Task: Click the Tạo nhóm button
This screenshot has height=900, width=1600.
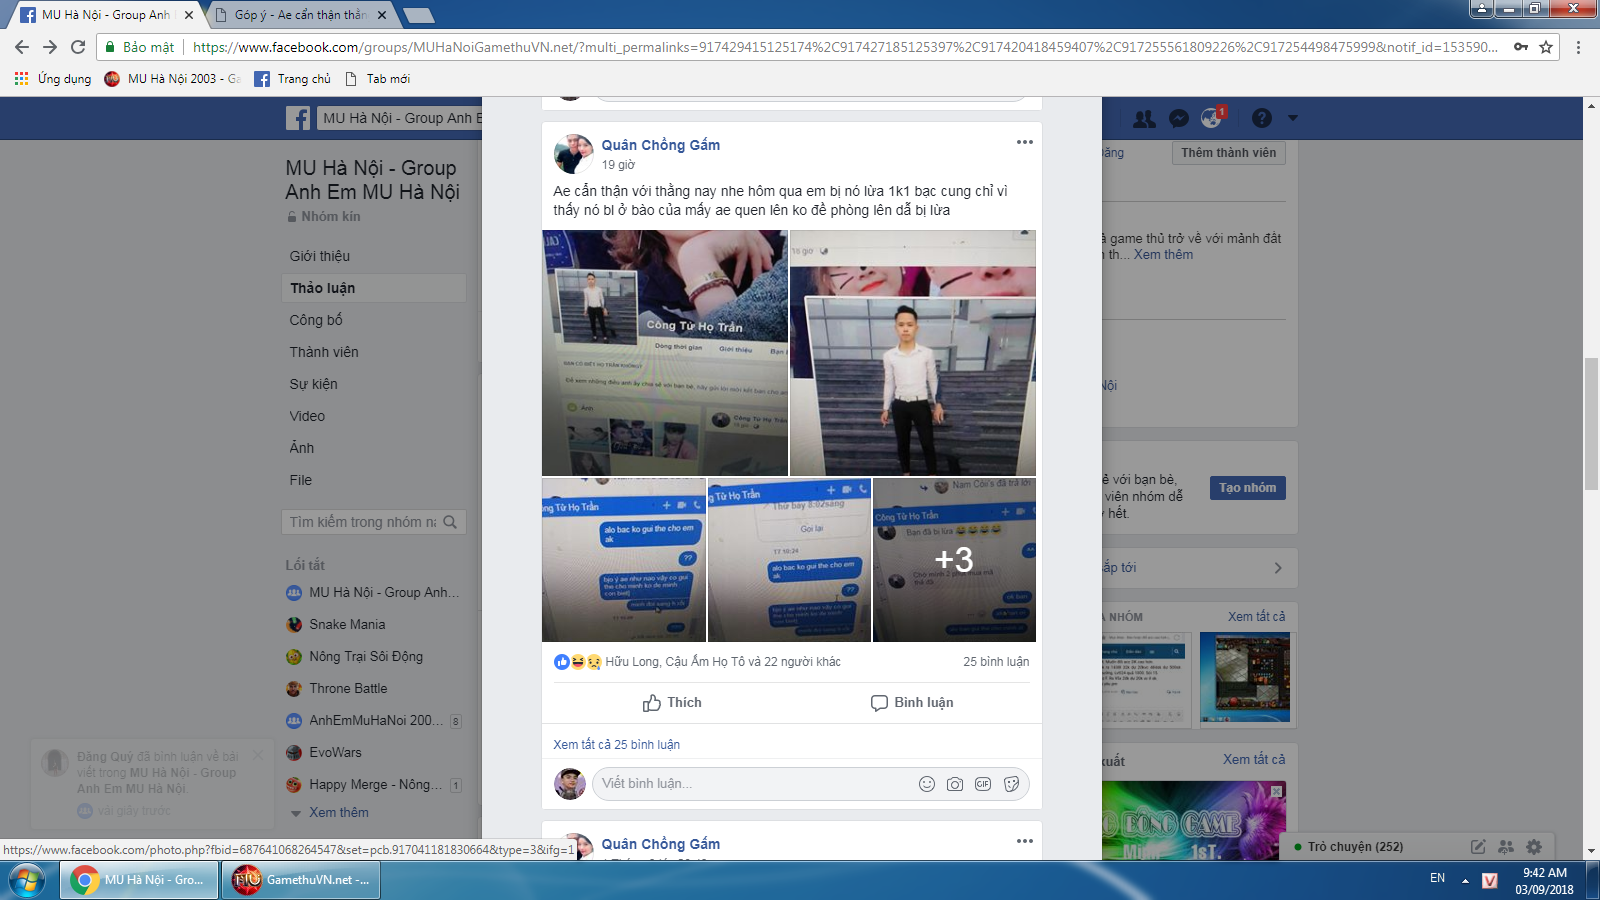Action: (1247, 488)
